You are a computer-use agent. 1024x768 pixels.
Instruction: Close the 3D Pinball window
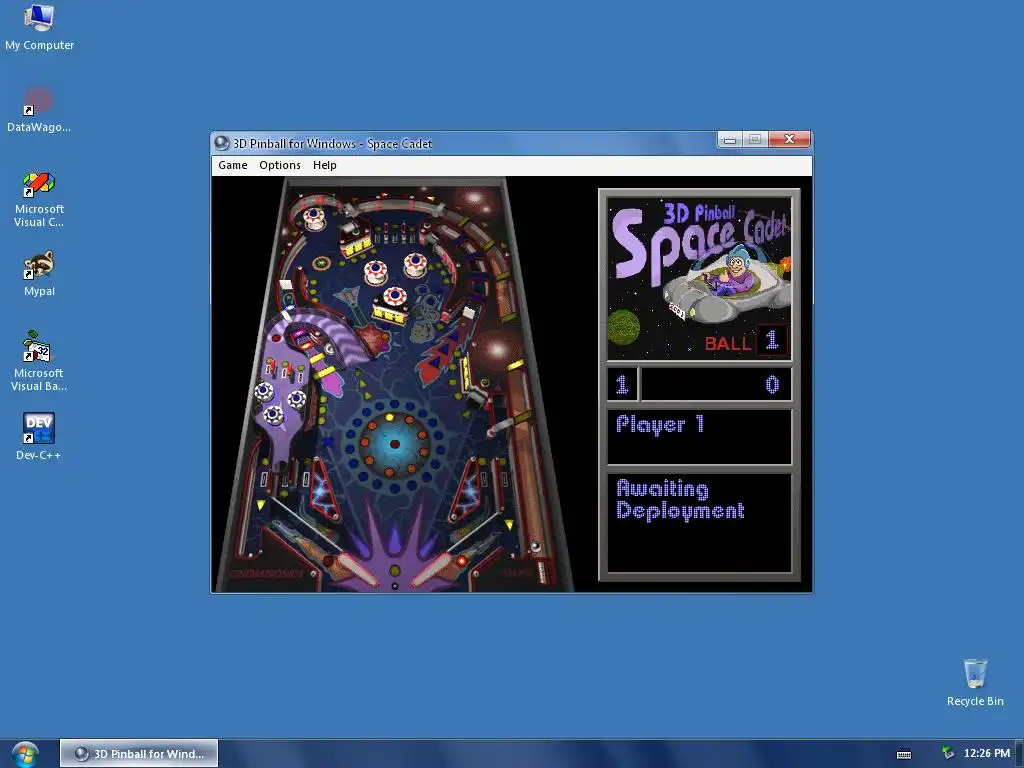point(789,139)
